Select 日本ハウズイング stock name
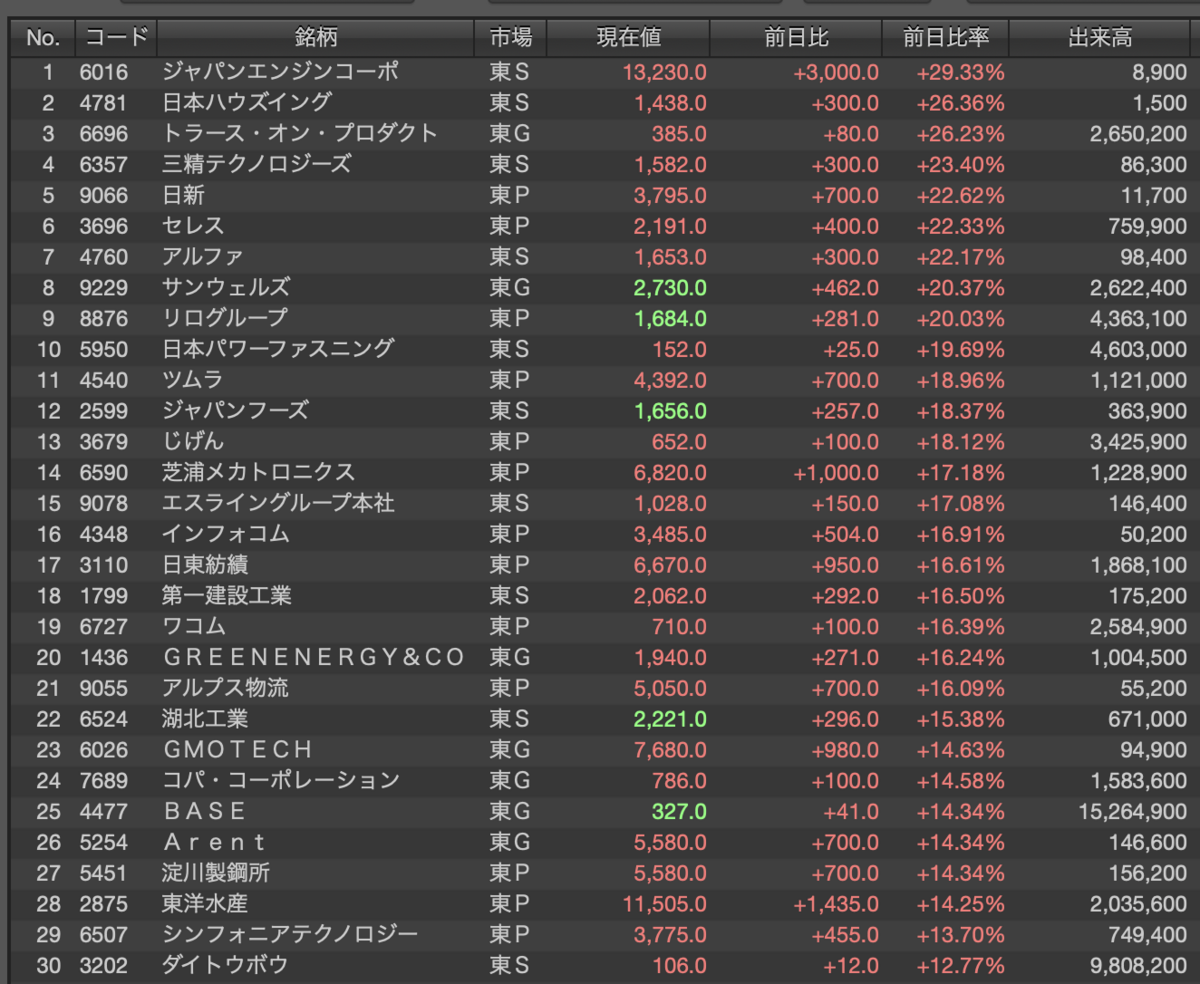 click(246, 102)
